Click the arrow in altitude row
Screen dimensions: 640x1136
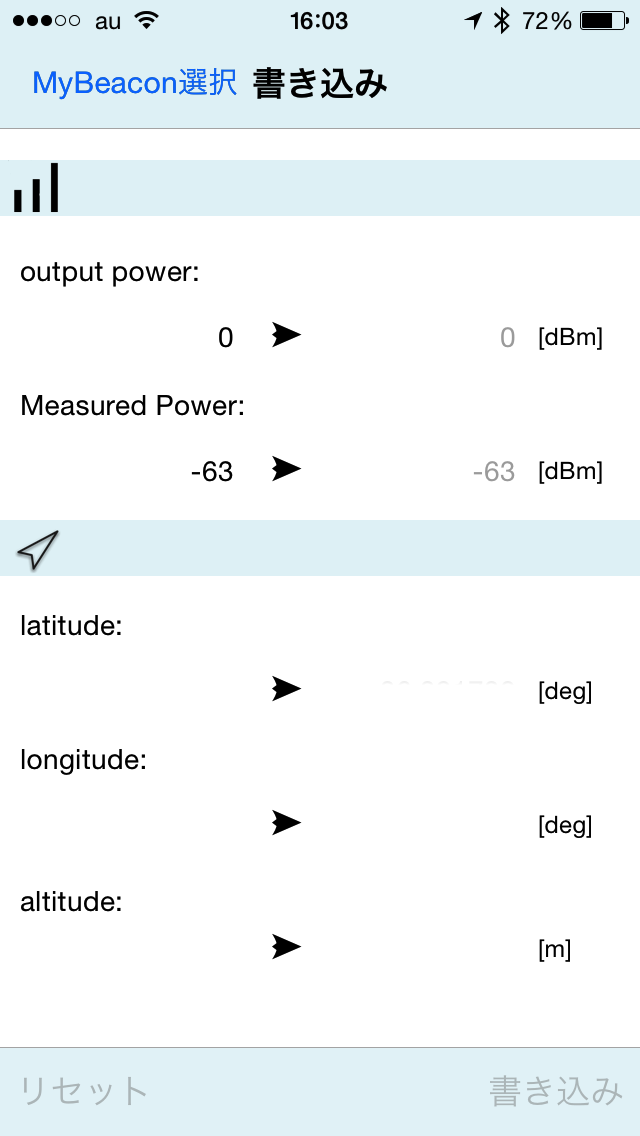point(286,947)
